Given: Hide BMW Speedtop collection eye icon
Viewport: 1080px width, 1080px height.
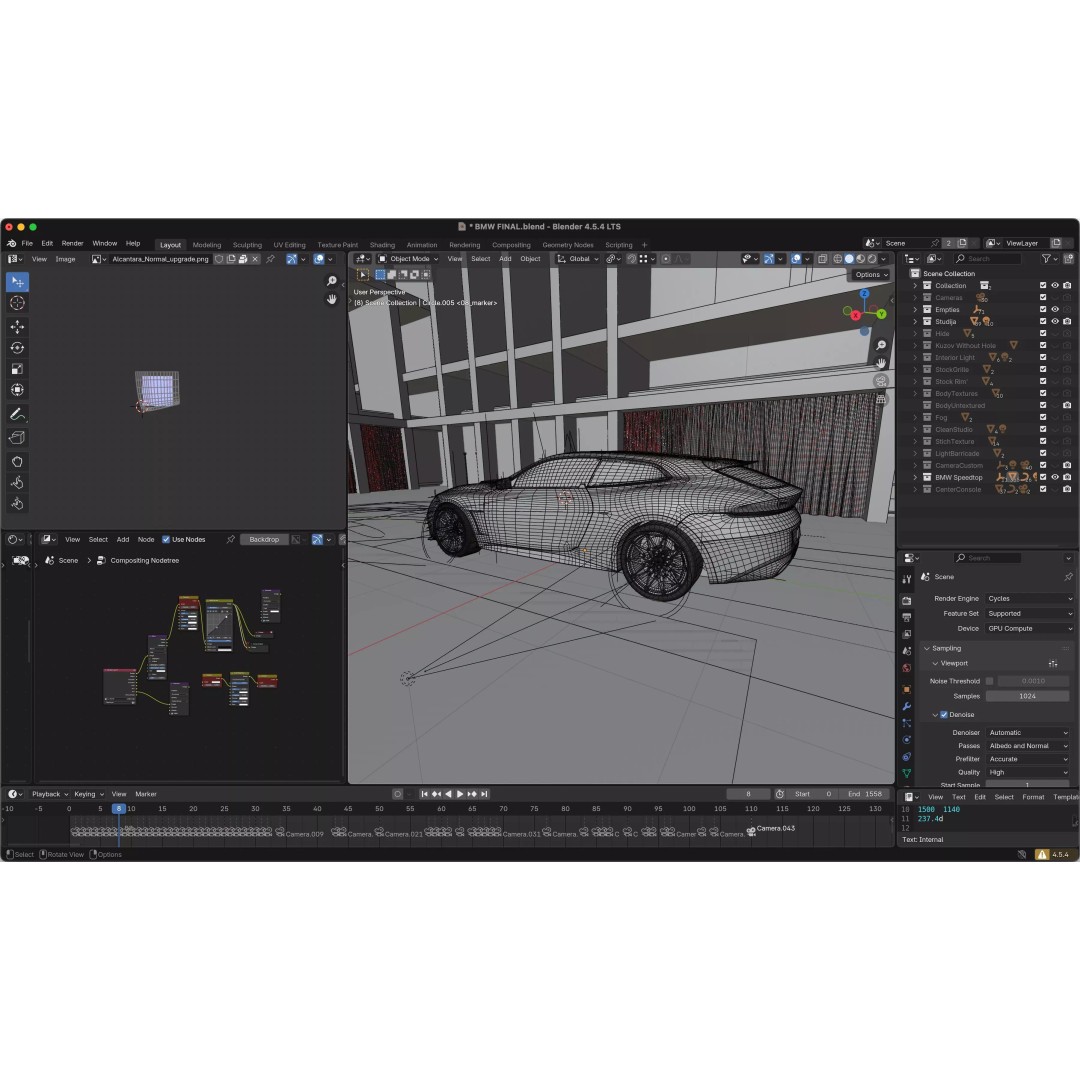Looking at the screenshot, I should tap(1055, 477).
